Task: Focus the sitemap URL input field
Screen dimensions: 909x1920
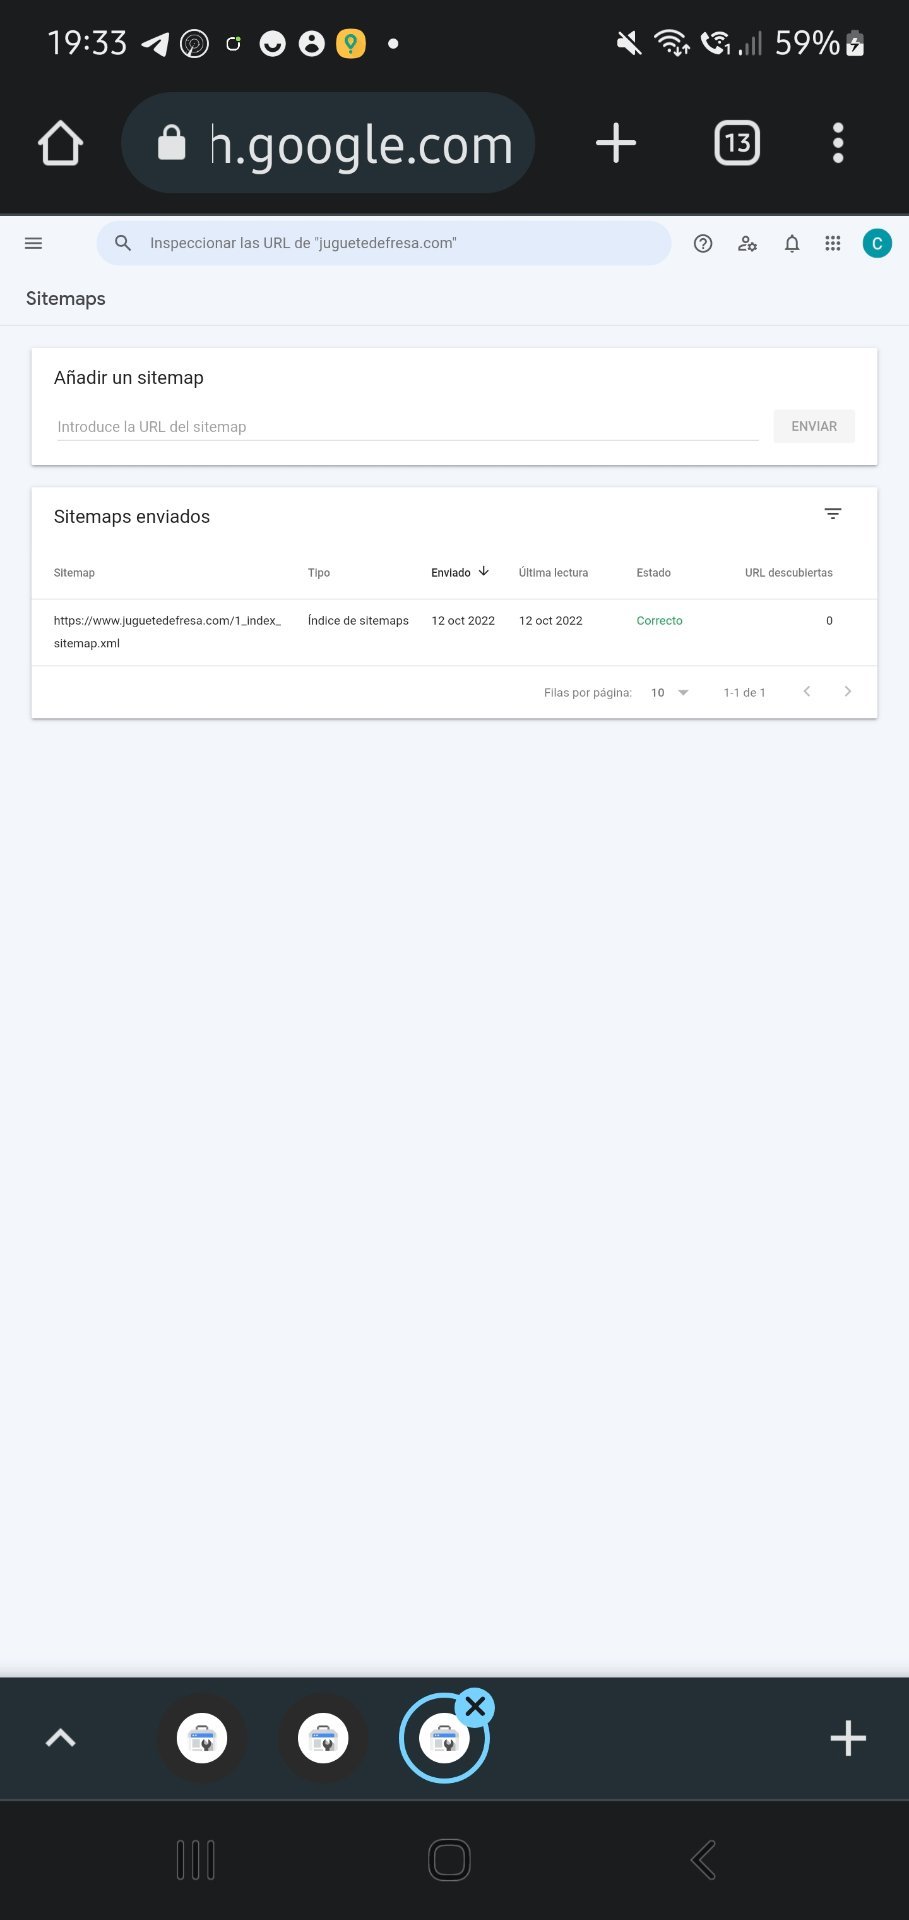Action: [407, 427]
